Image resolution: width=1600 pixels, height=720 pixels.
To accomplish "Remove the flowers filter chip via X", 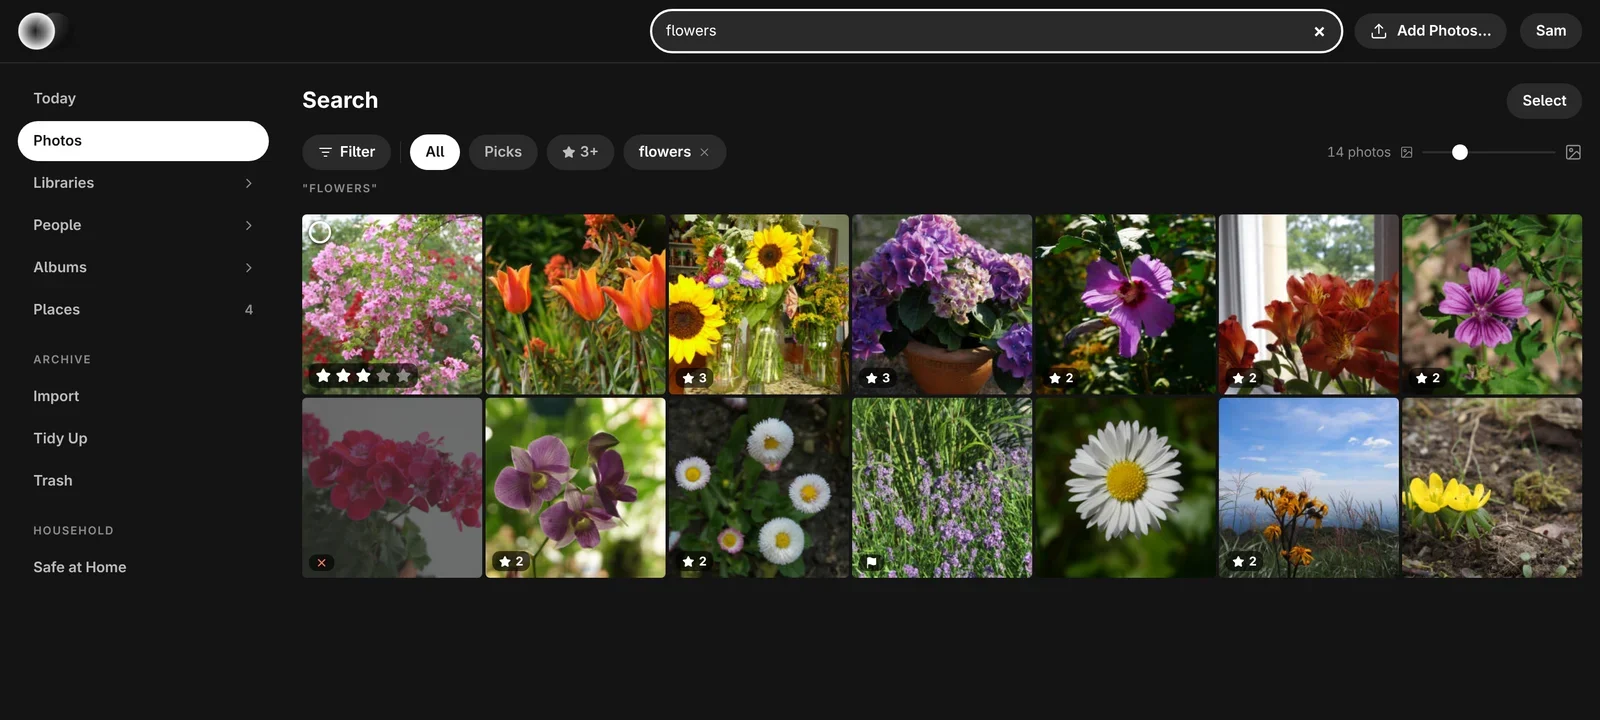I will coord(704,152).
